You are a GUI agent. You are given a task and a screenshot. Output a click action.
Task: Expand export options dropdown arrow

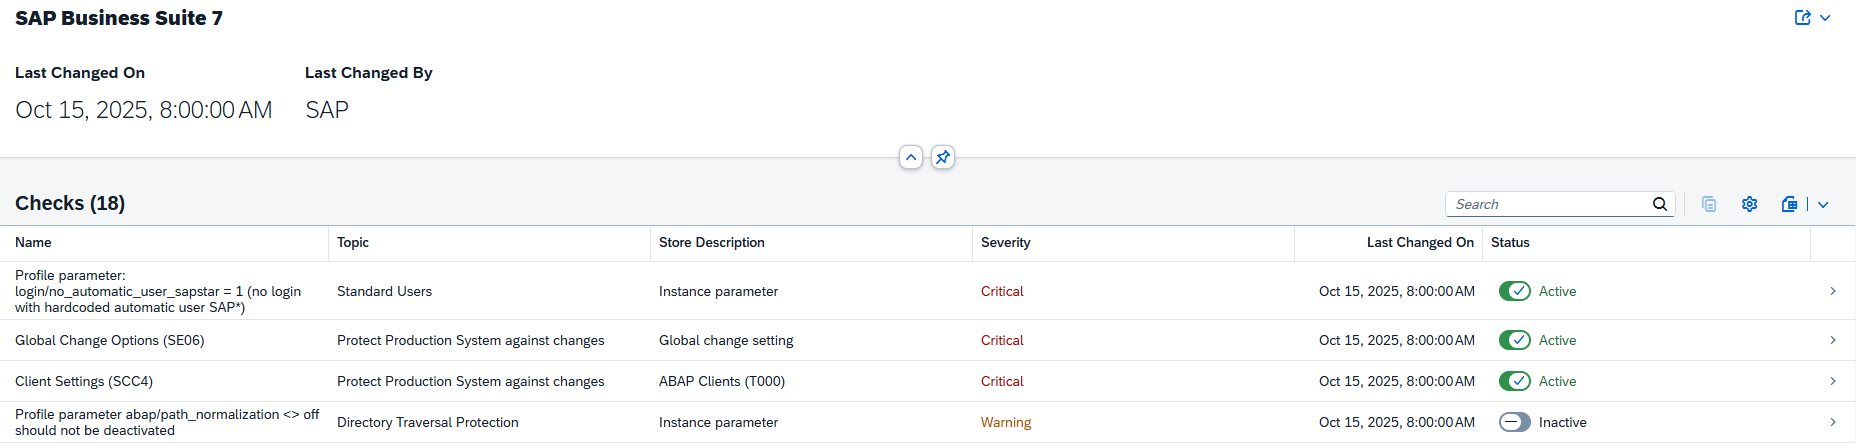1823,204
